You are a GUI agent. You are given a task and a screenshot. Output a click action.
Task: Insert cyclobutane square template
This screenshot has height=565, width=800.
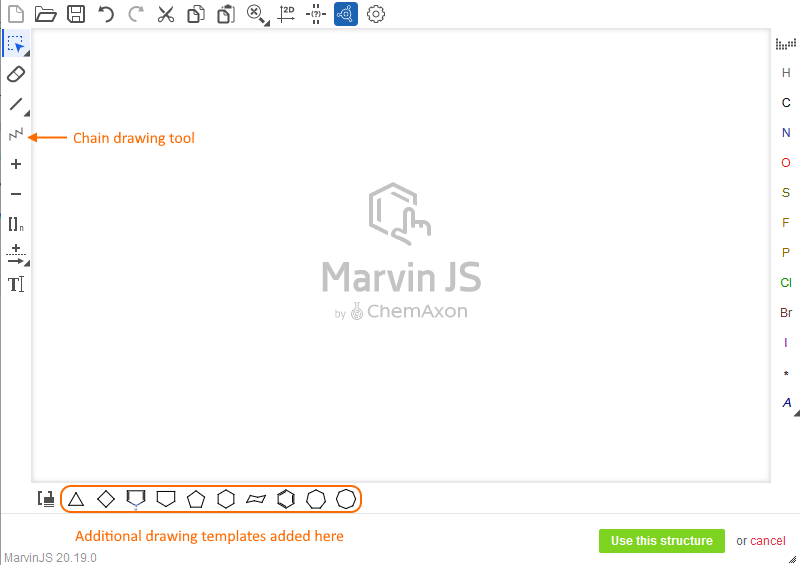pyautogui.click(x=106, y=499)
